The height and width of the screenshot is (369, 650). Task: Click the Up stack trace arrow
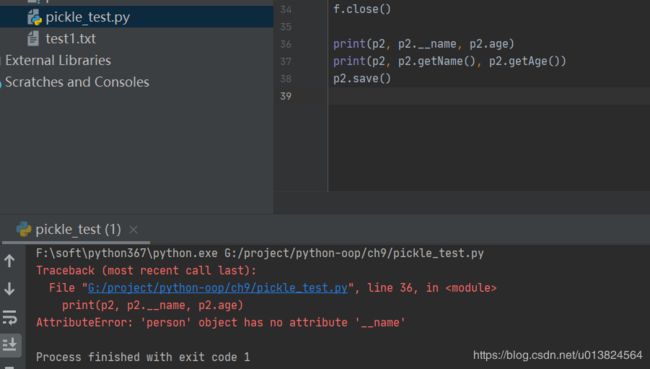10,261
